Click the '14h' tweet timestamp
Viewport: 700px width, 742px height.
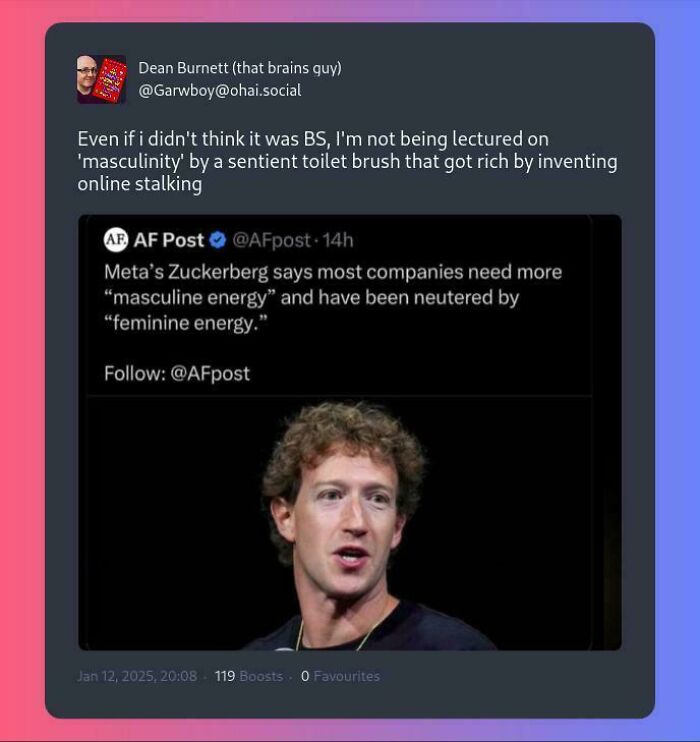click(338, 240)
